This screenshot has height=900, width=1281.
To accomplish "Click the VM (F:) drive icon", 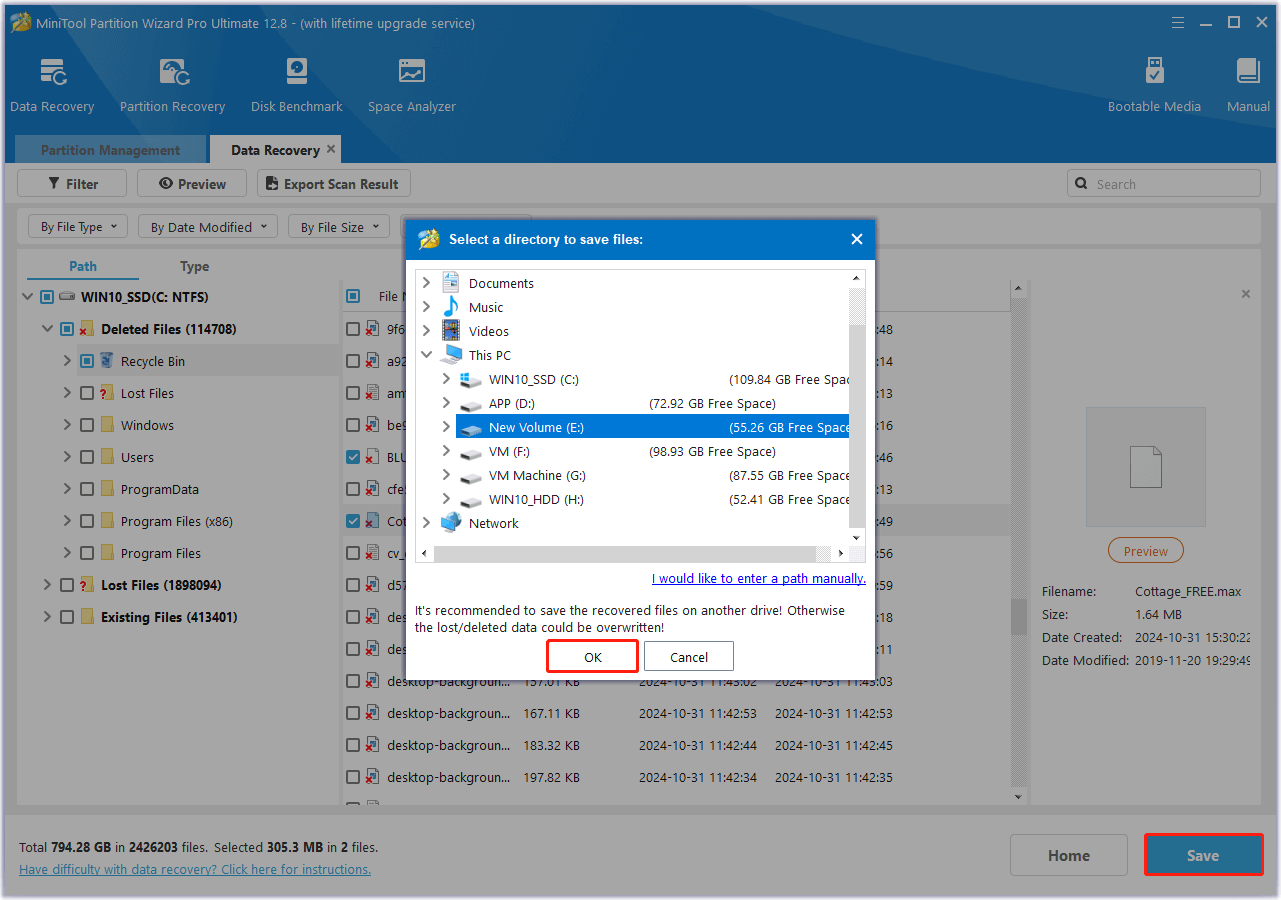I will click(471, 452).
